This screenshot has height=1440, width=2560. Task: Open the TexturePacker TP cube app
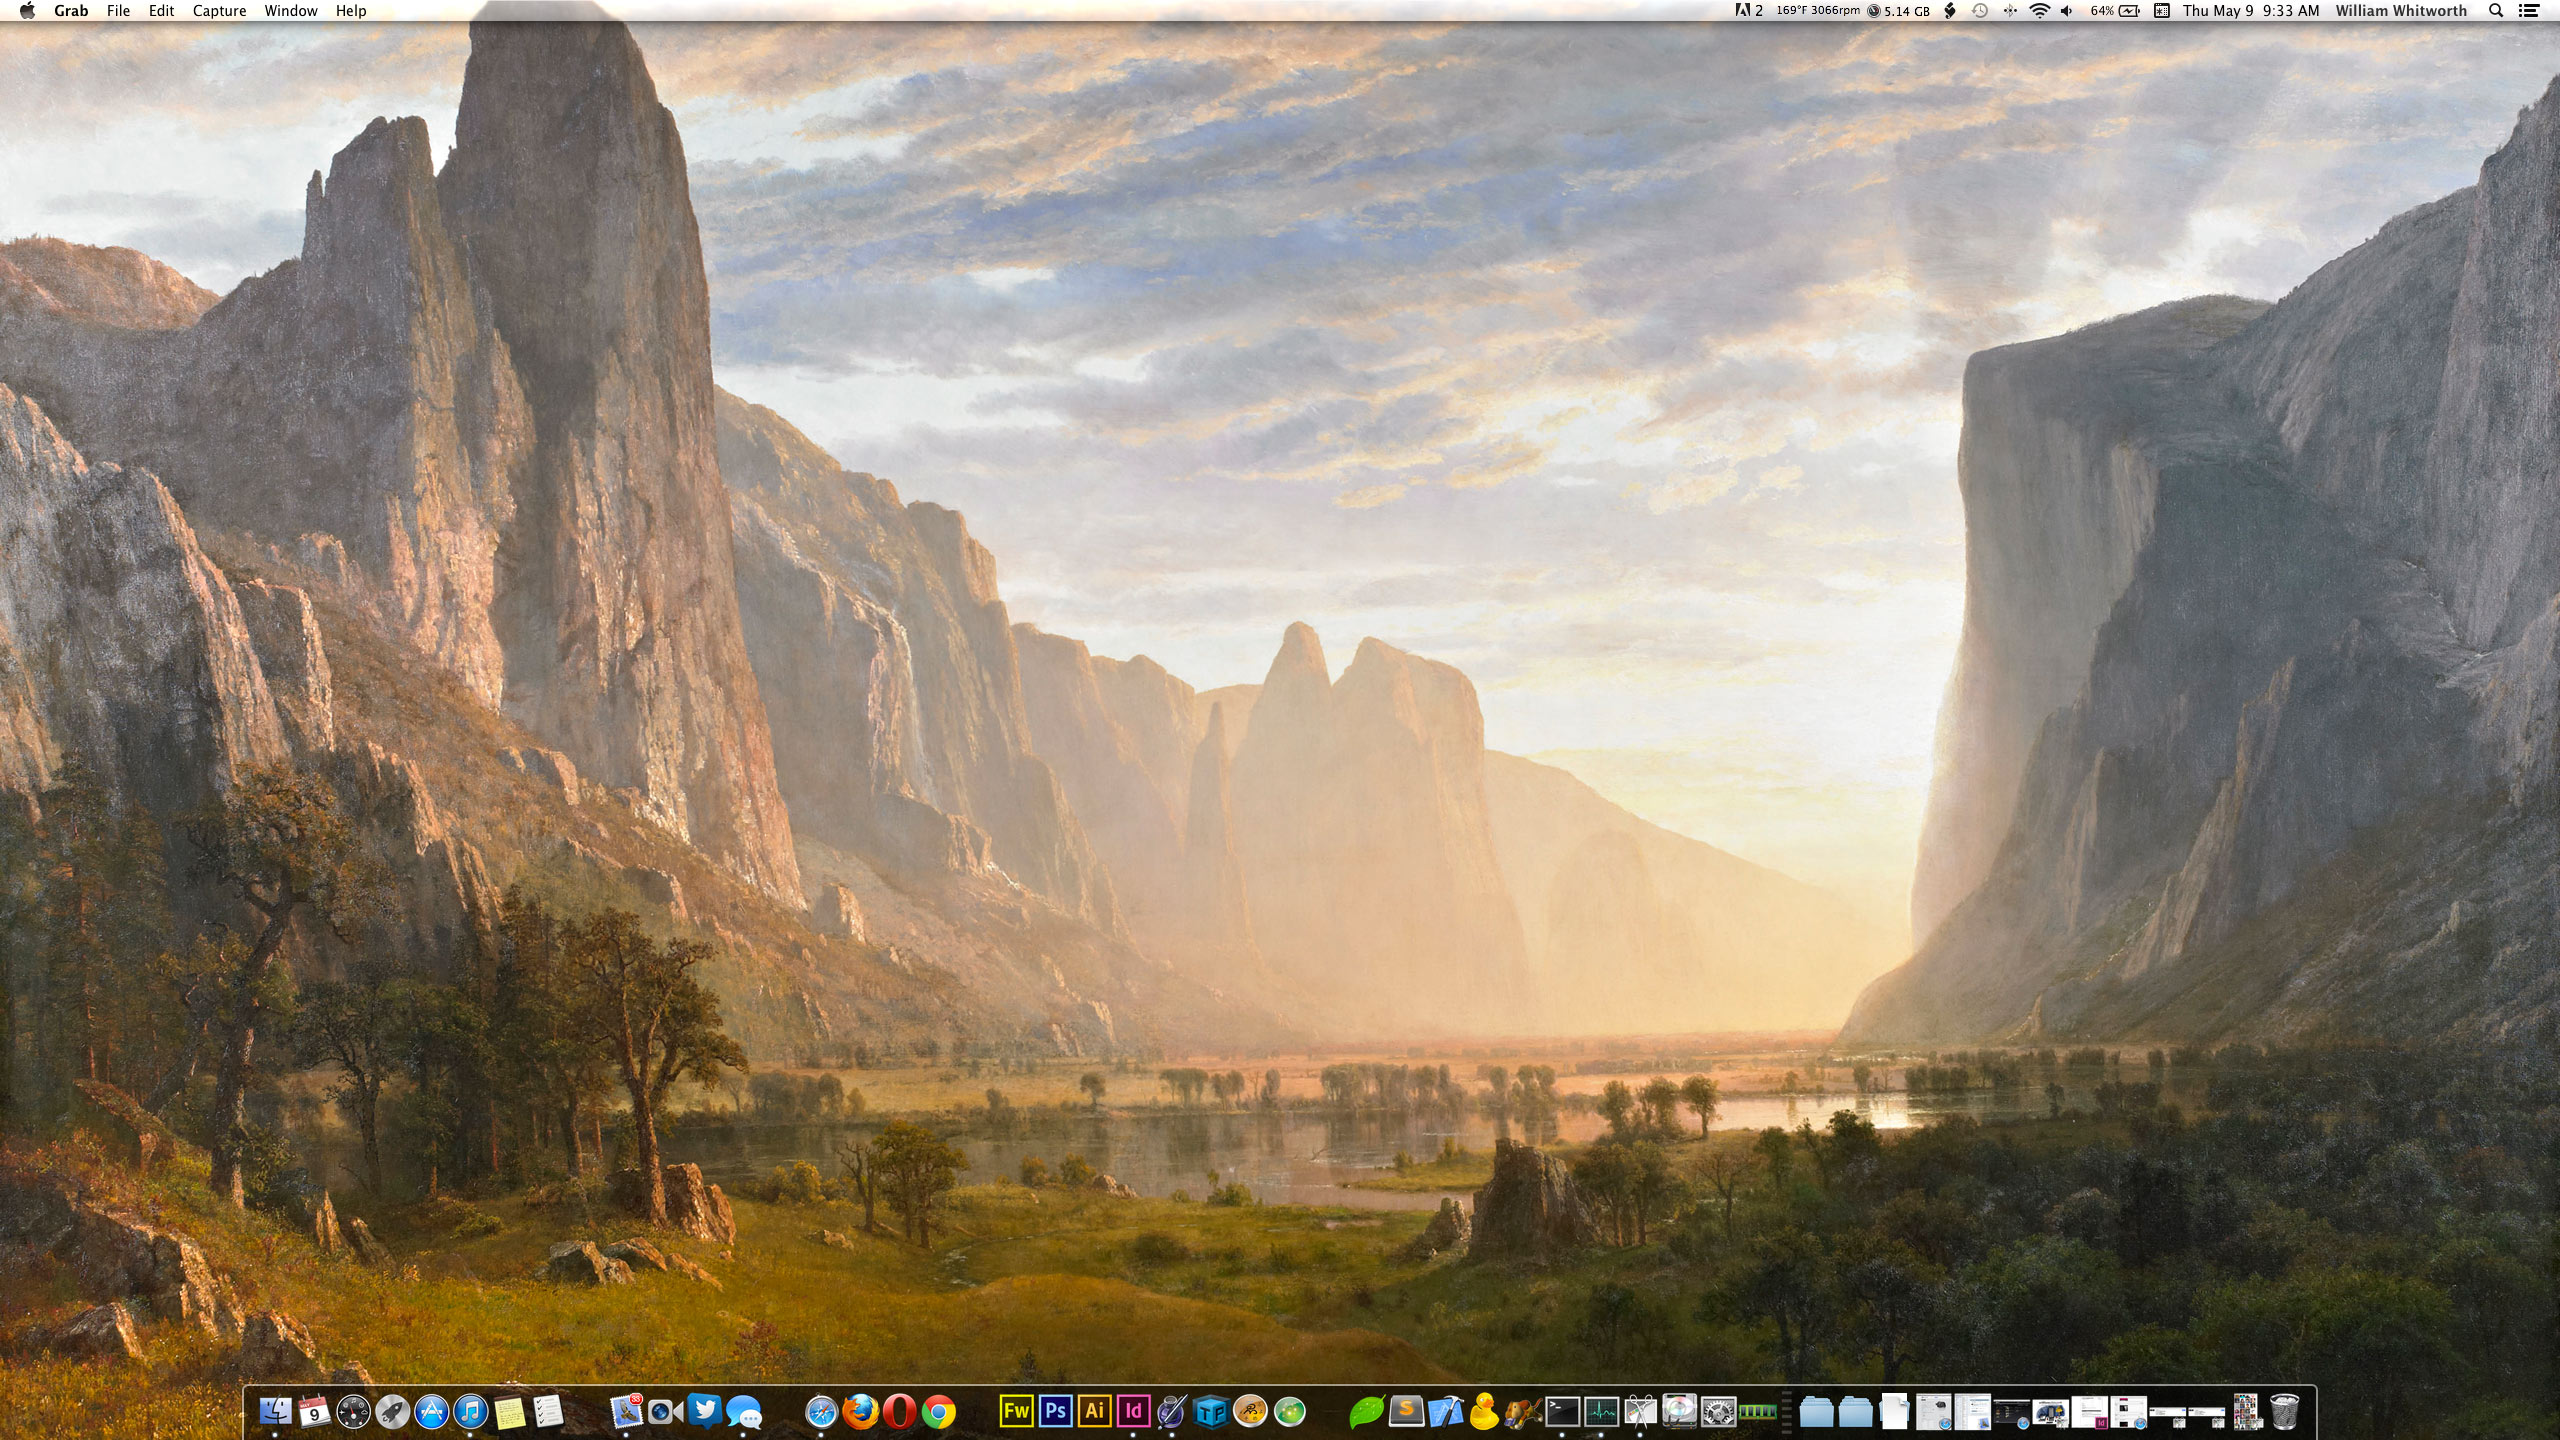pos(1211,1411)
